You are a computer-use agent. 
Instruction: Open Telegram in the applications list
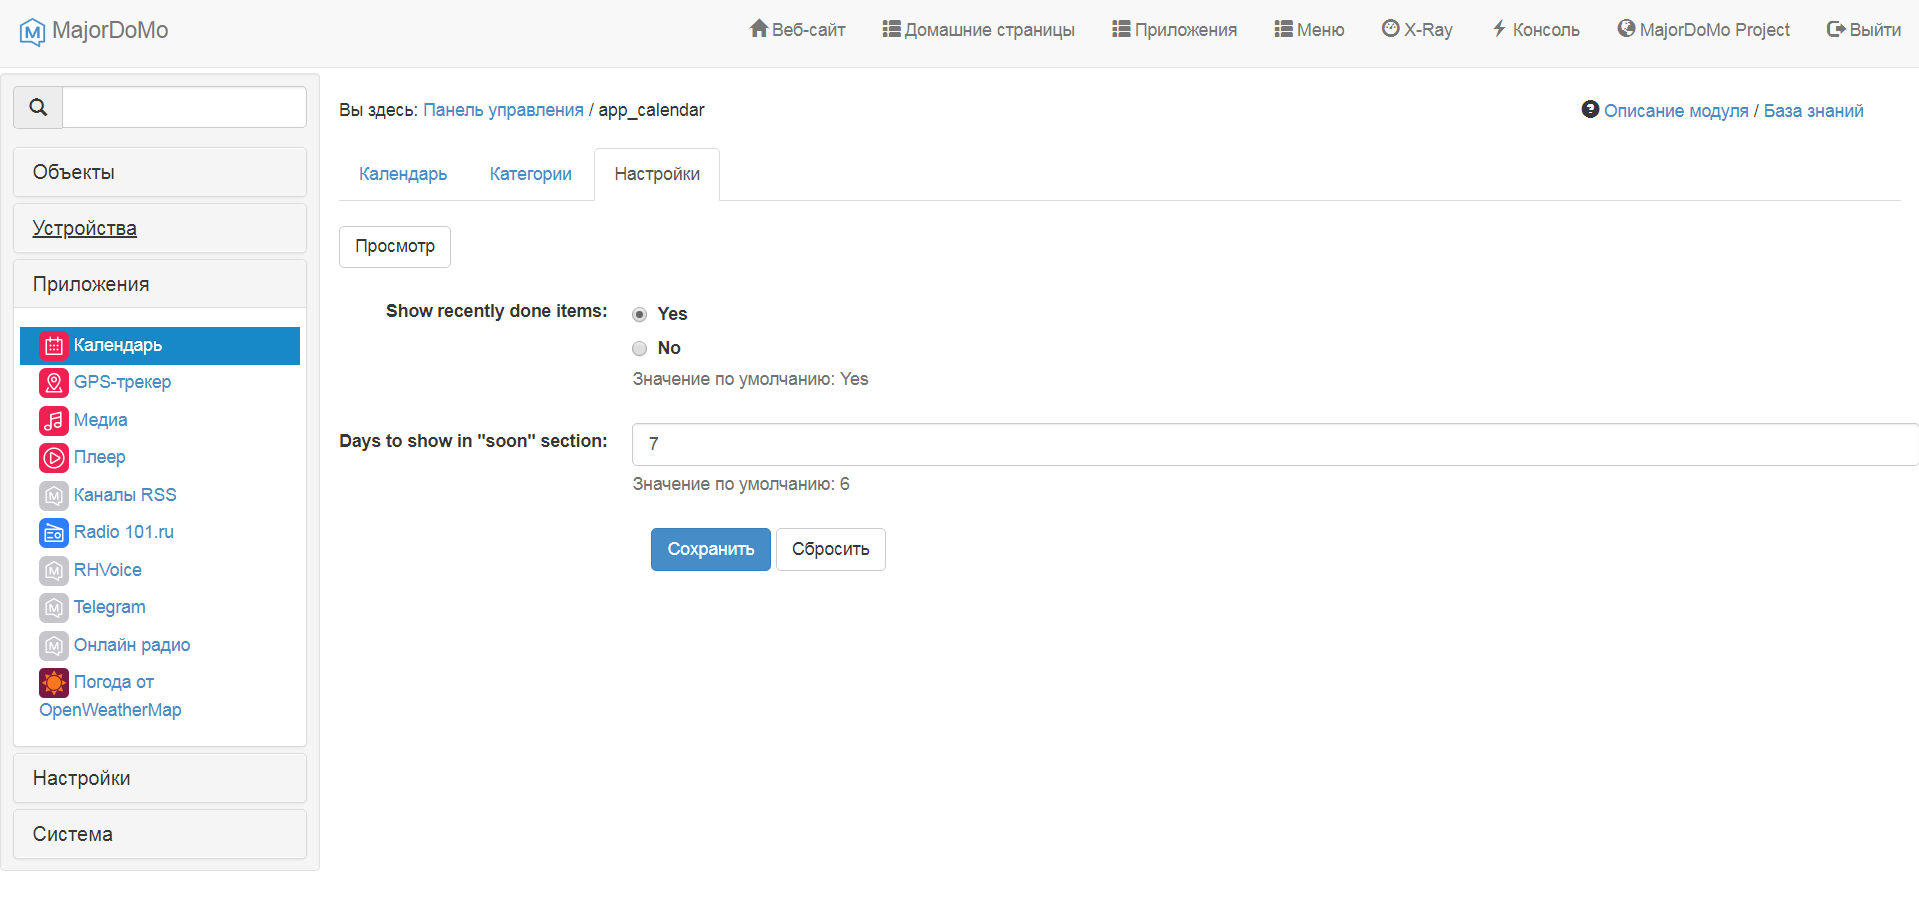pos(110,607)
